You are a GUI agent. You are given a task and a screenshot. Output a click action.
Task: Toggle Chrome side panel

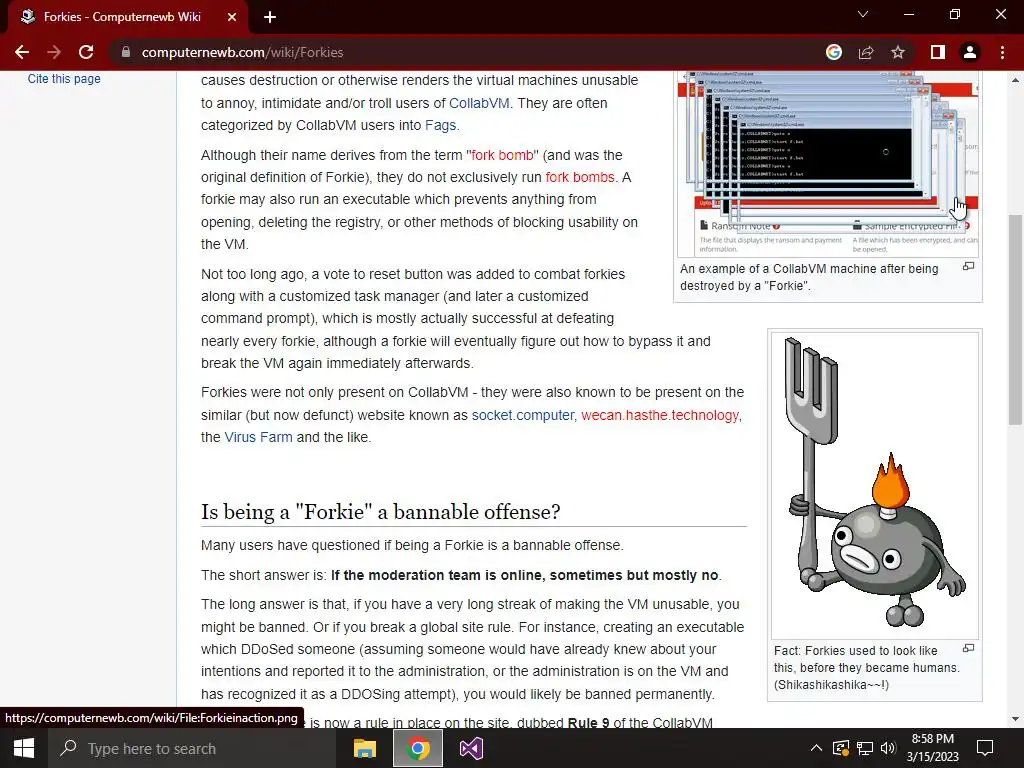pos(938,52)
